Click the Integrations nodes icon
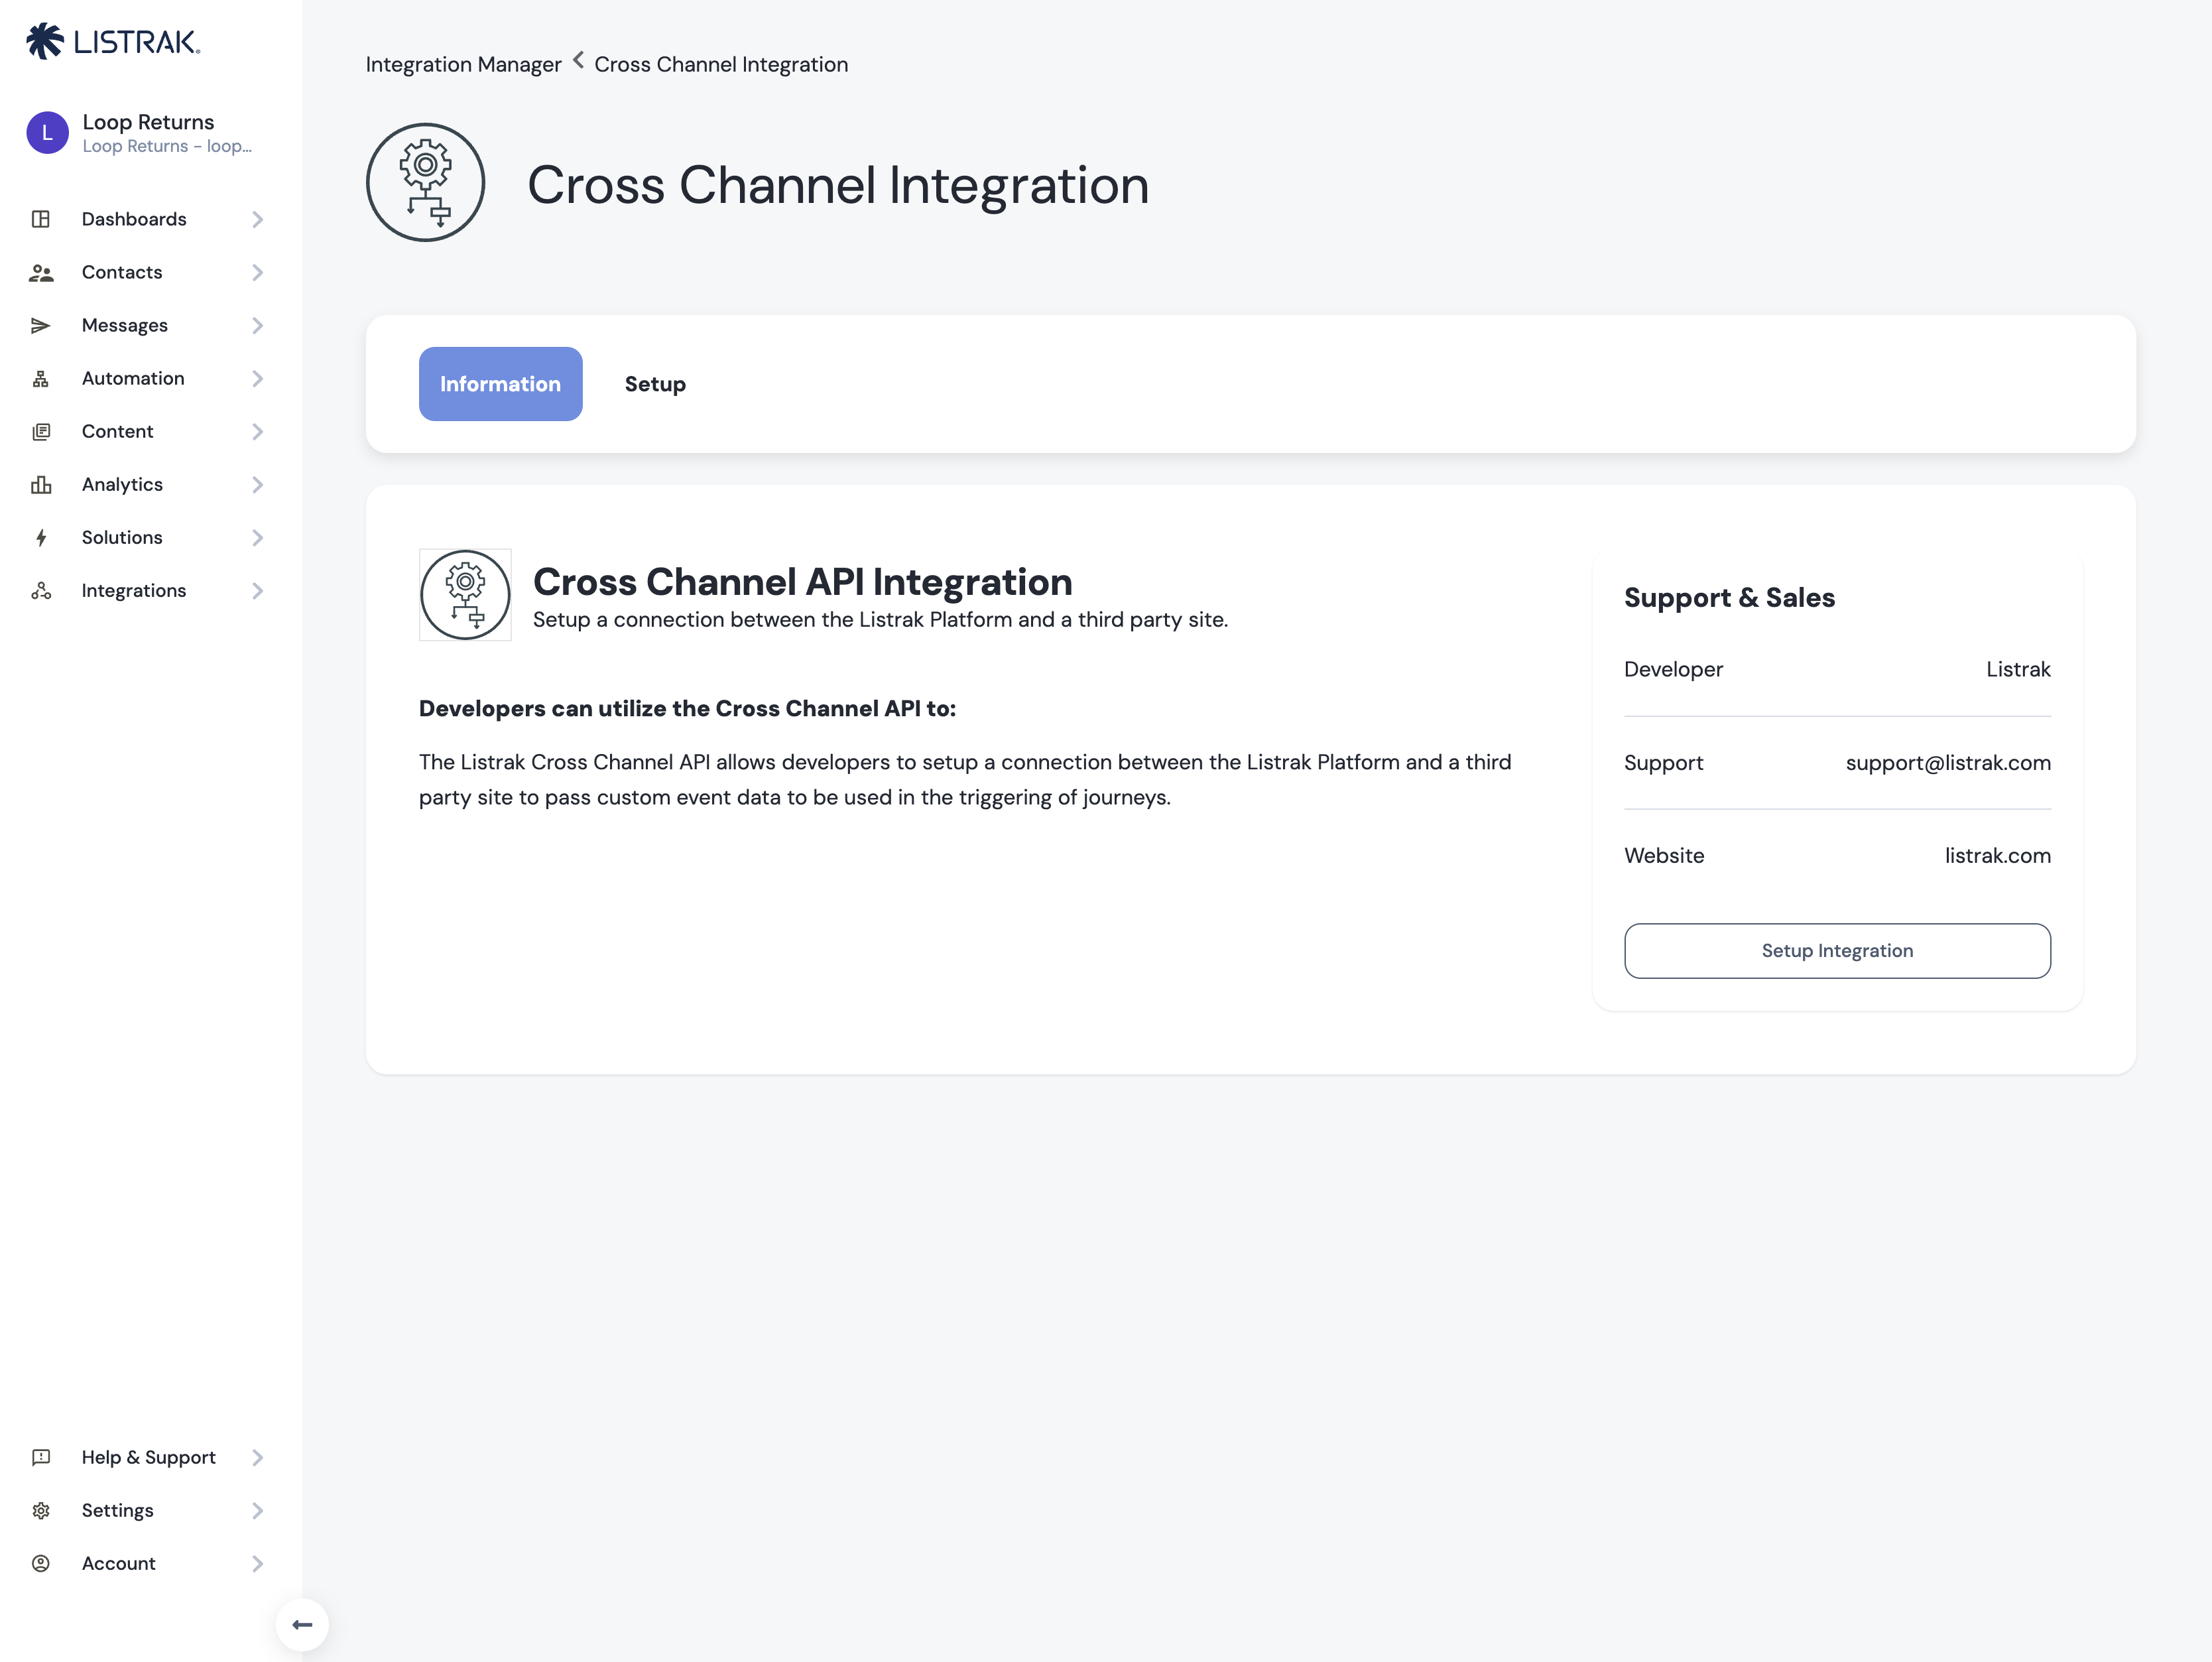Image resolution: width=2212 pixels, height=1662 pixels. [x=41, y=590]
